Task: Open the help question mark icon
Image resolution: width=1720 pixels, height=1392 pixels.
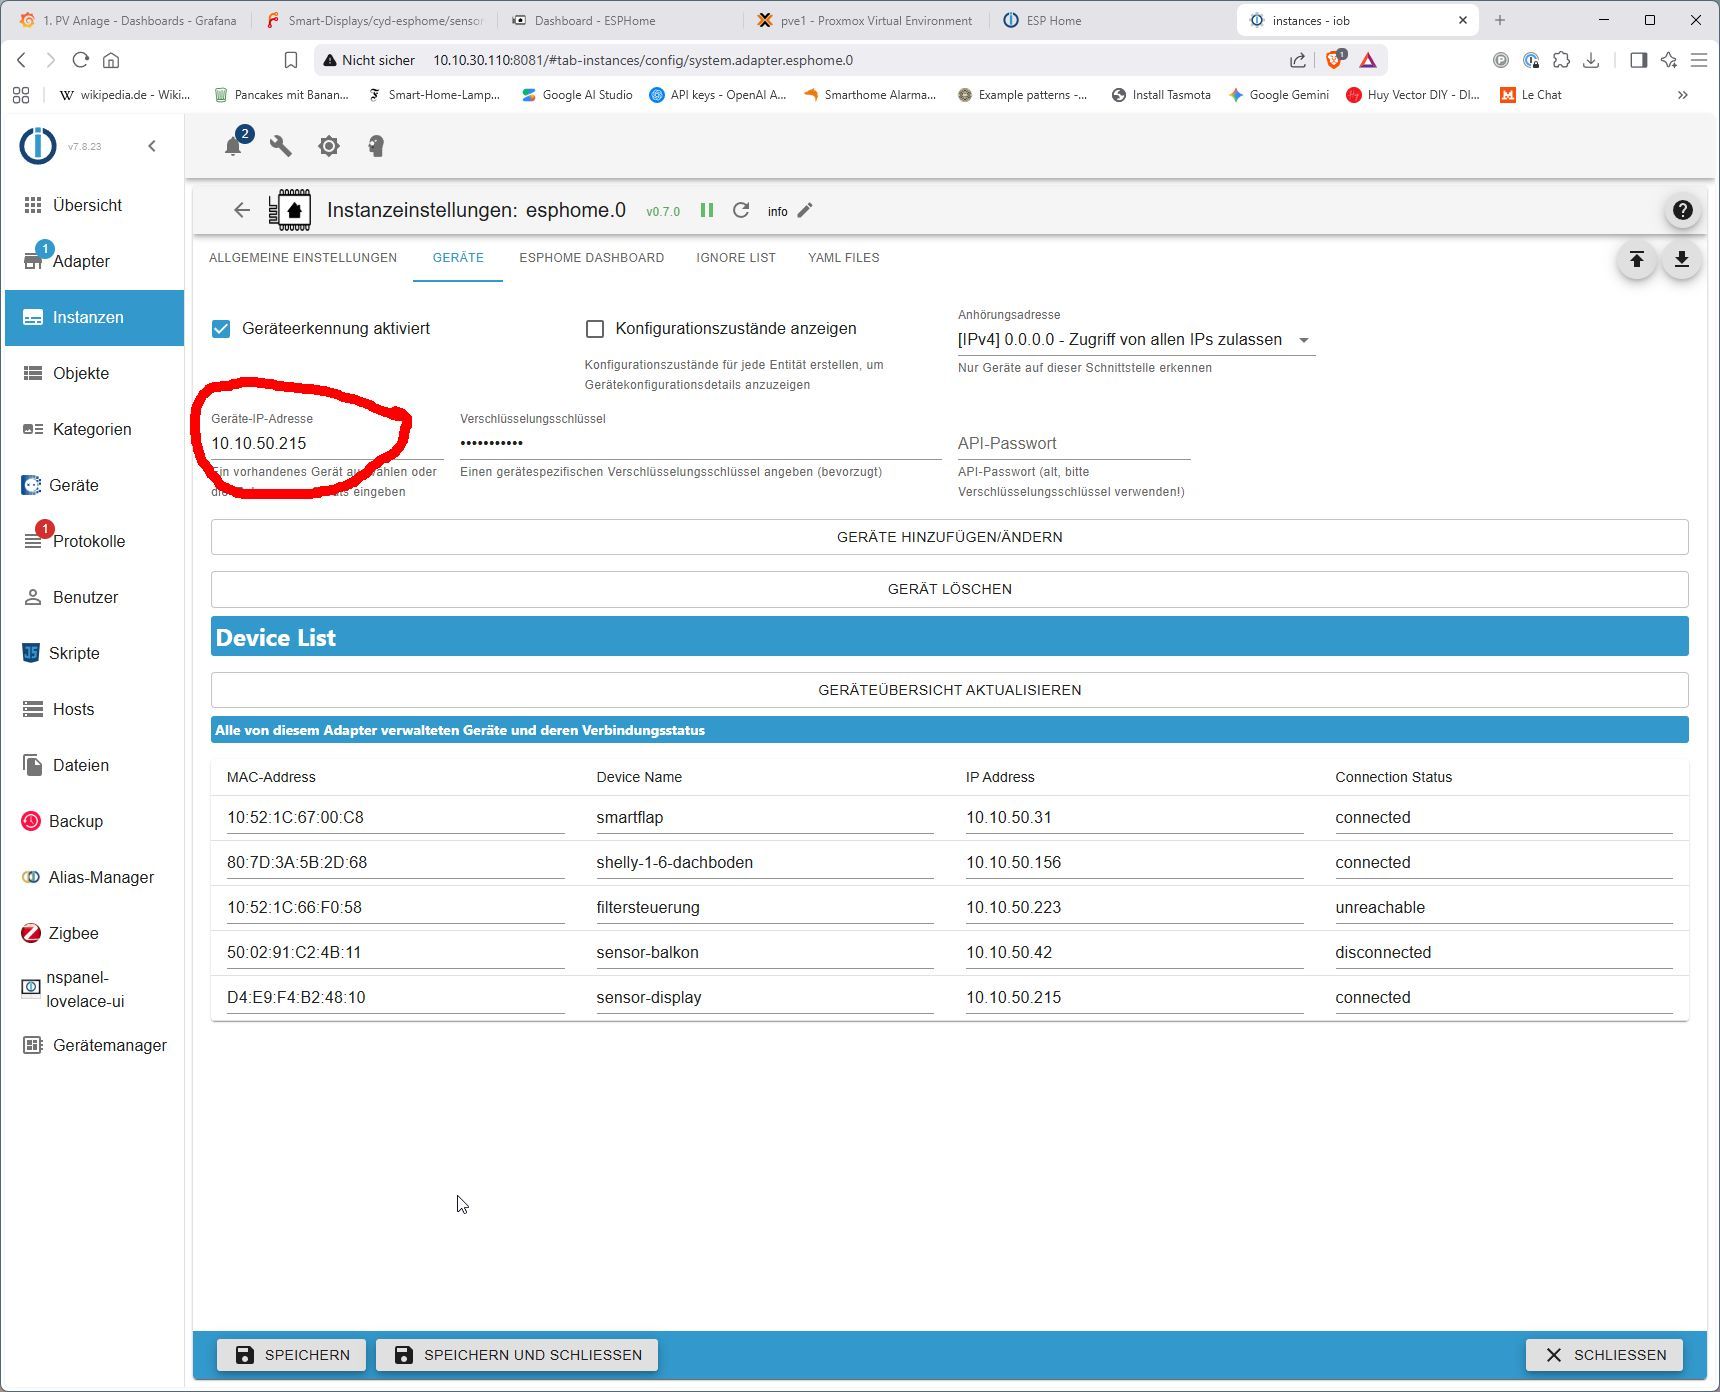Action: [1683, 210]
